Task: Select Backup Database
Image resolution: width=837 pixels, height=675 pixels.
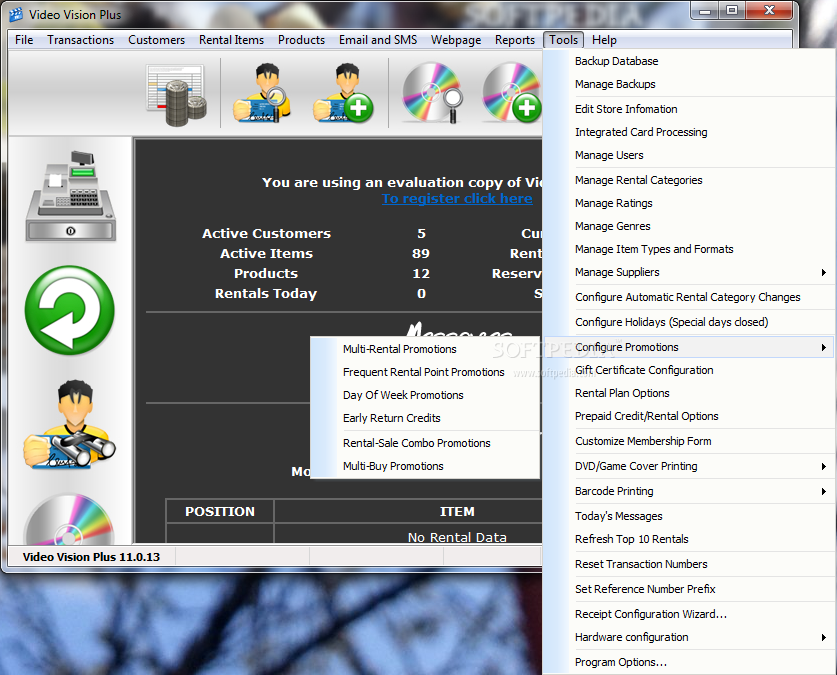Action: tap(689, 61)
